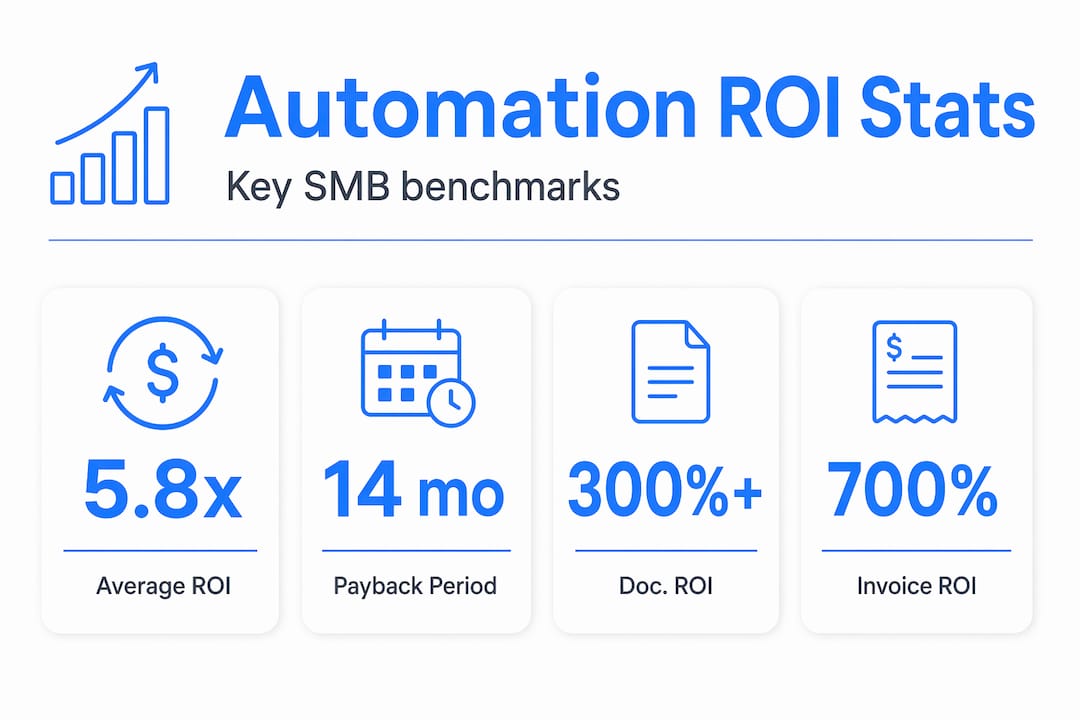Click the small clock on the calendar icon
Viewport: 1080px width, 720px height.
click(451, 402)
